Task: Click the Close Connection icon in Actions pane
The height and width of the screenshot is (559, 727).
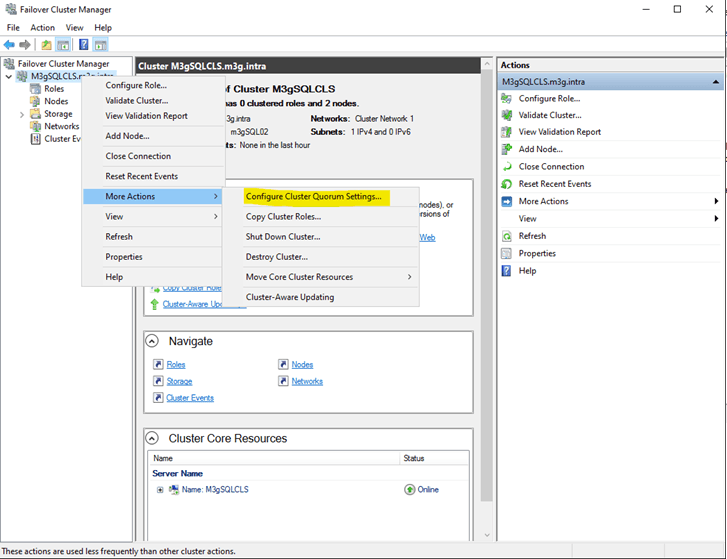Action: click(x=506, y=166)
